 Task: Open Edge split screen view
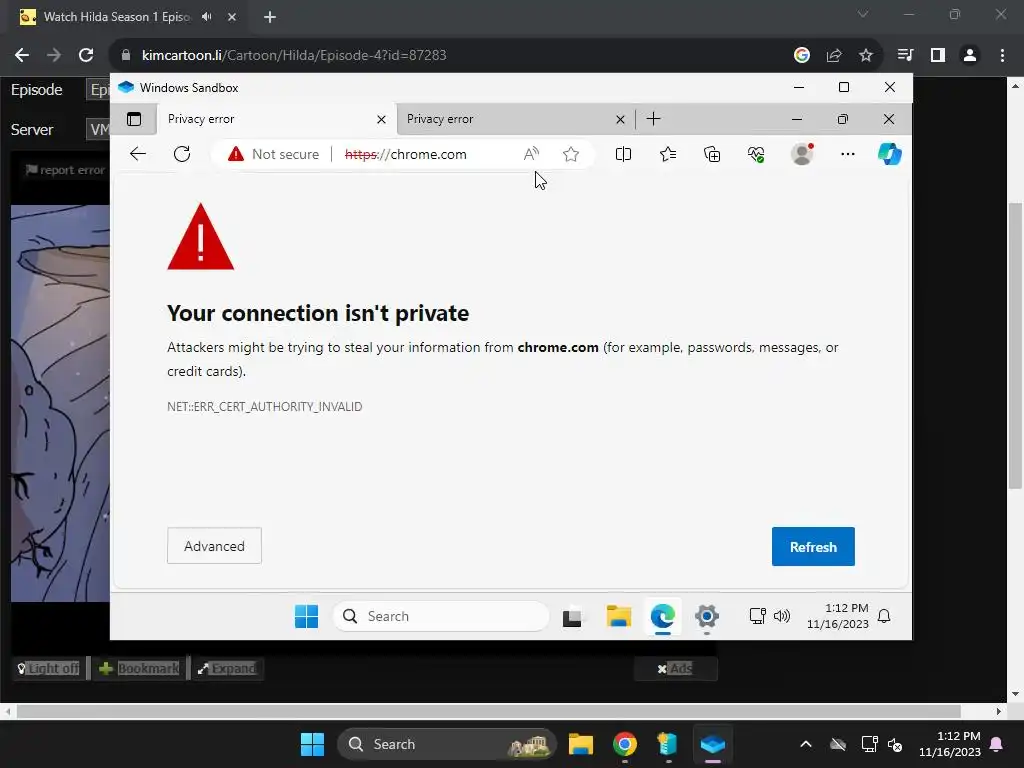(x=623, y=154)
